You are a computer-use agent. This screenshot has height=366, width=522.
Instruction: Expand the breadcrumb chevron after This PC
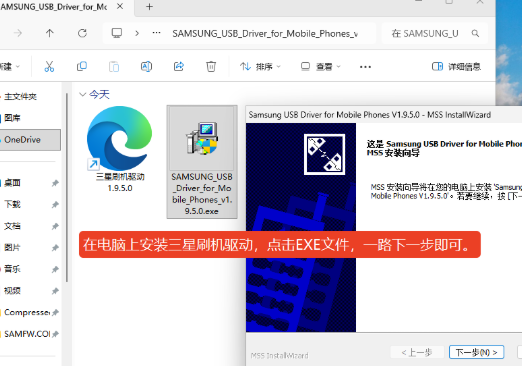(x=137, y=33)
